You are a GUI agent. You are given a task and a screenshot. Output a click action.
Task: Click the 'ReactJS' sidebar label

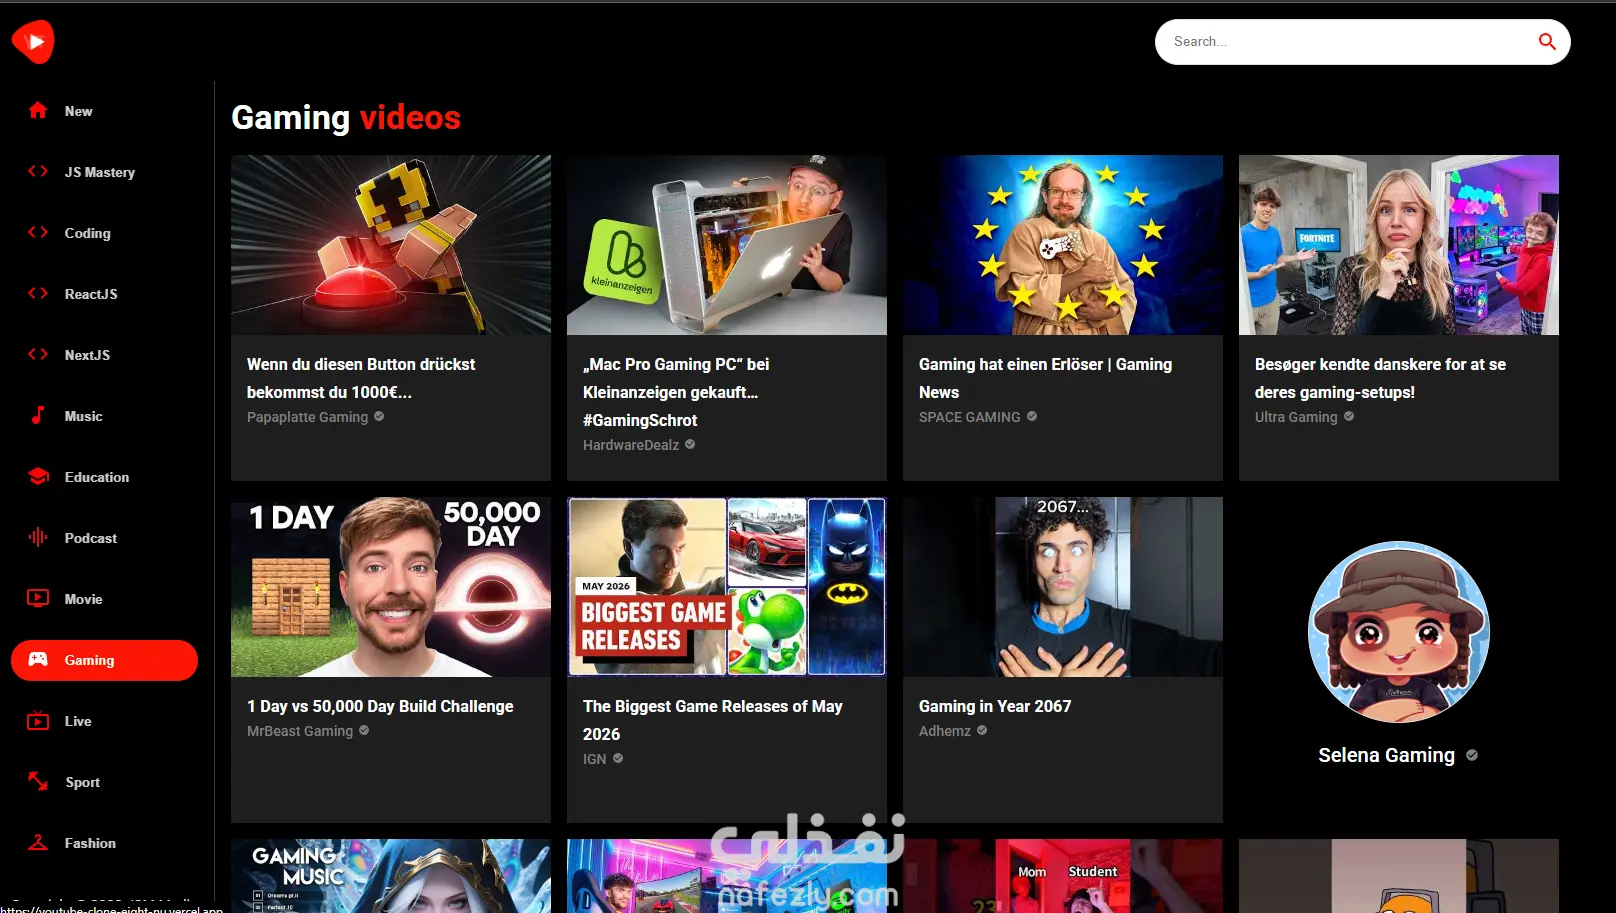[x=91, y=294]
